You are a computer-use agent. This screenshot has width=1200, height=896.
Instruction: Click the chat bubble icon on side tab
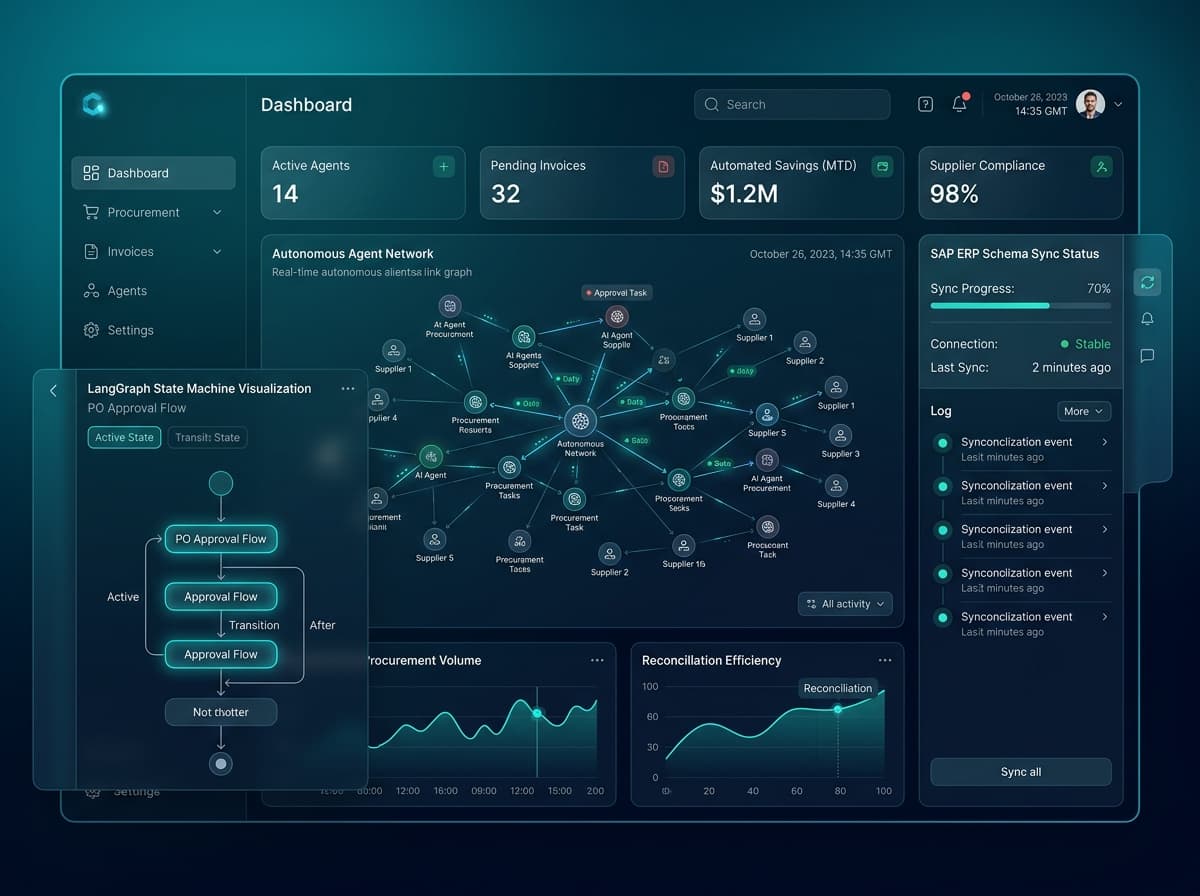click(1147, 355)
